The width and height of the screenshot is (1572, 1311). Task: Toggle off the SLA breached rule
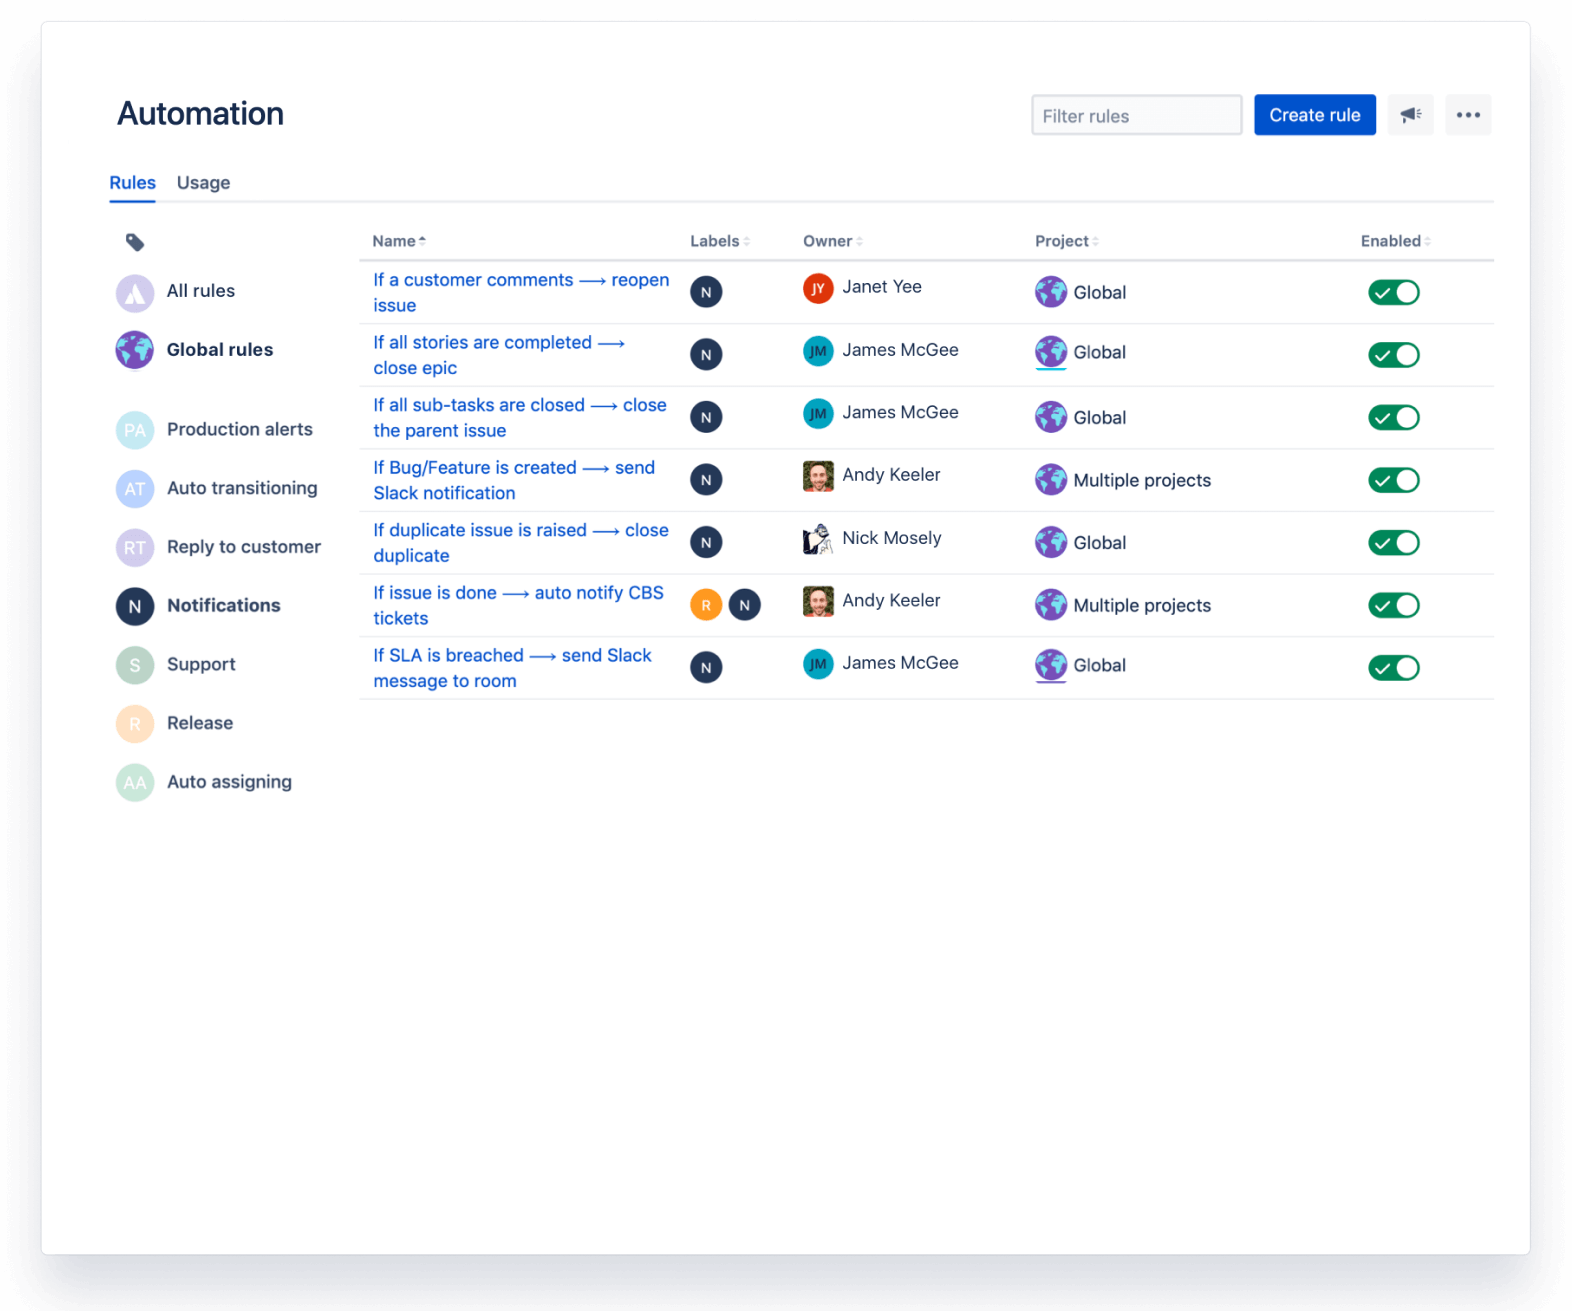click(x=1393, y=668)
